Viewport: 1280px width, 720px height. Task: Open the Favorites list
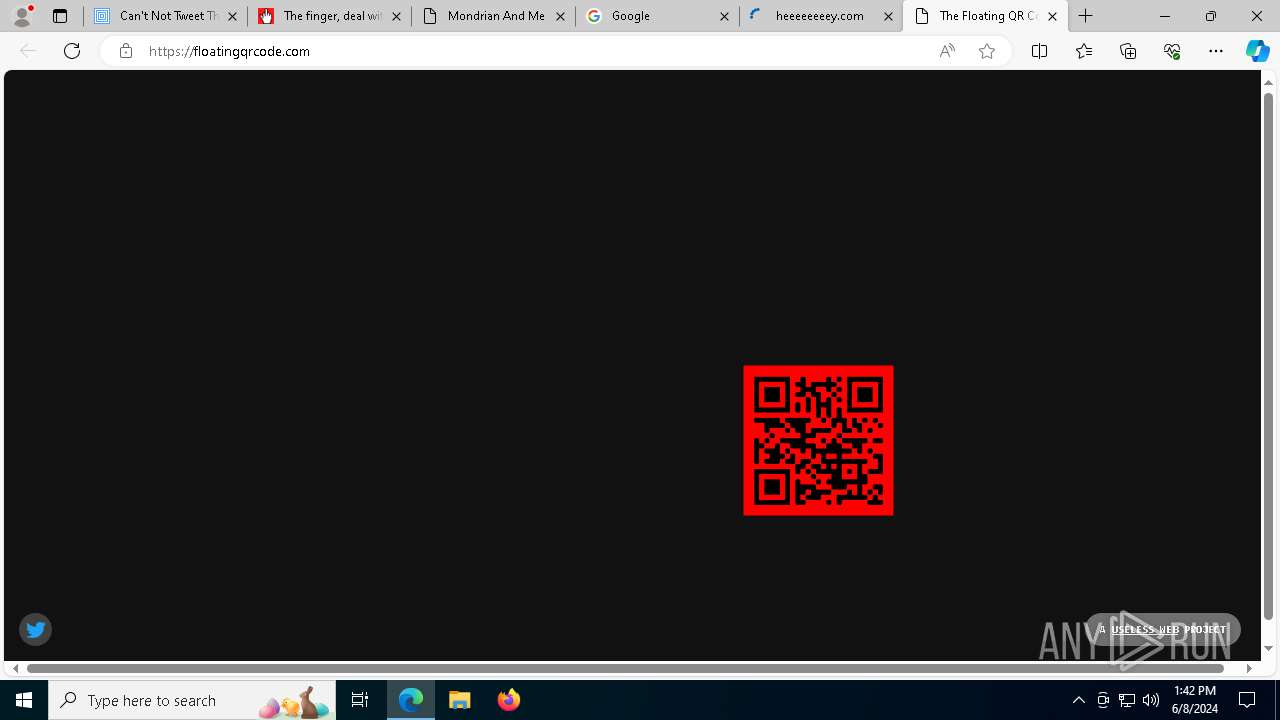pos(1084,51)
